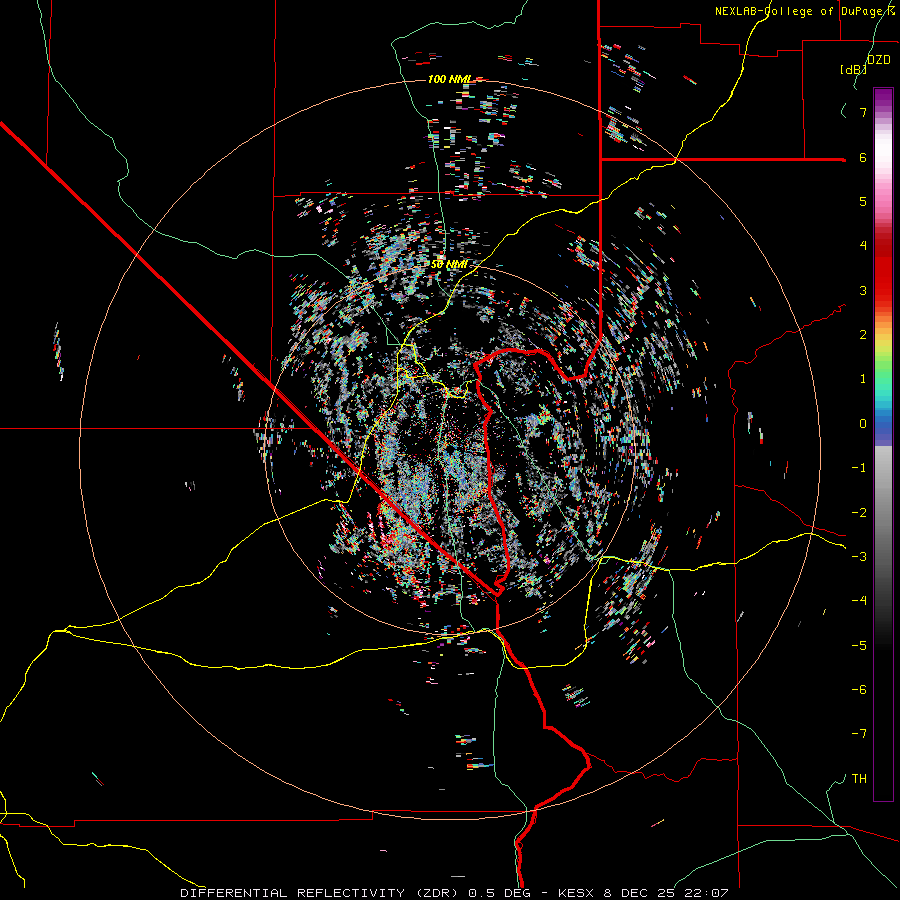900x900 pixels.
Task: Click the -1 value on the scale
Action: click(x=859, y=468)
